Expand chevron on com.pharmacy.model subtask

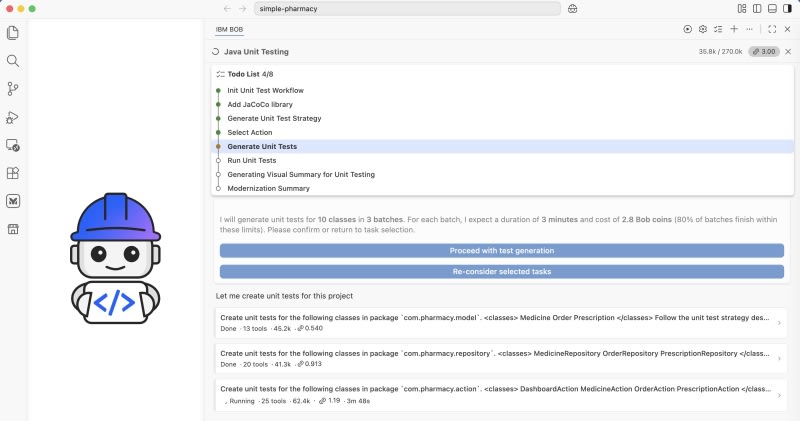pyautogui.click(x=779, y=323)
